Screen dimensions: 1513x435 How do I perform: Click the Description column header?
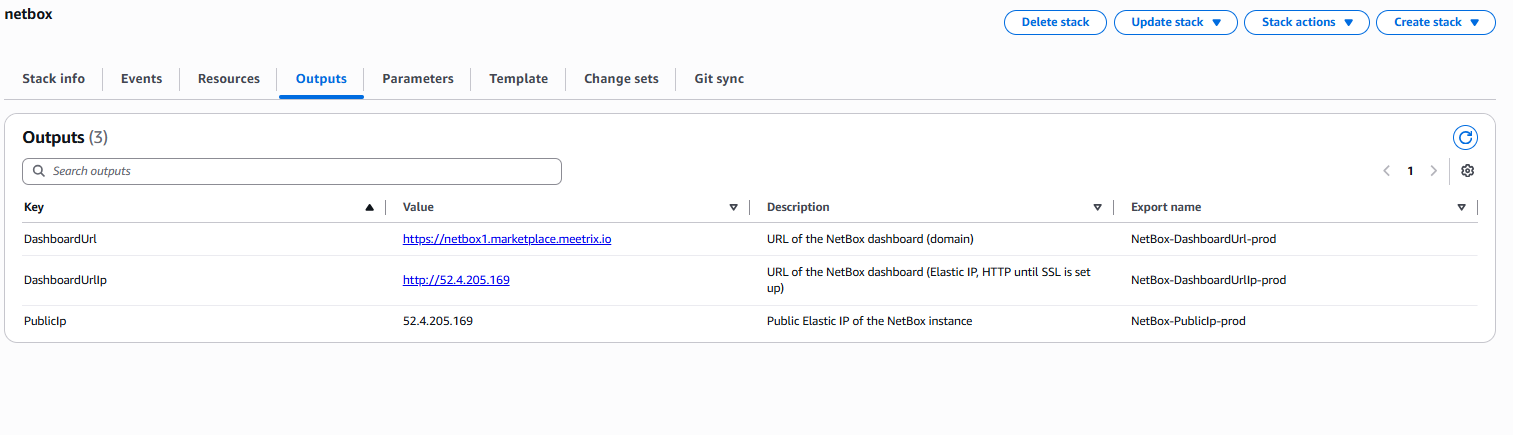(x=798, y=207)
